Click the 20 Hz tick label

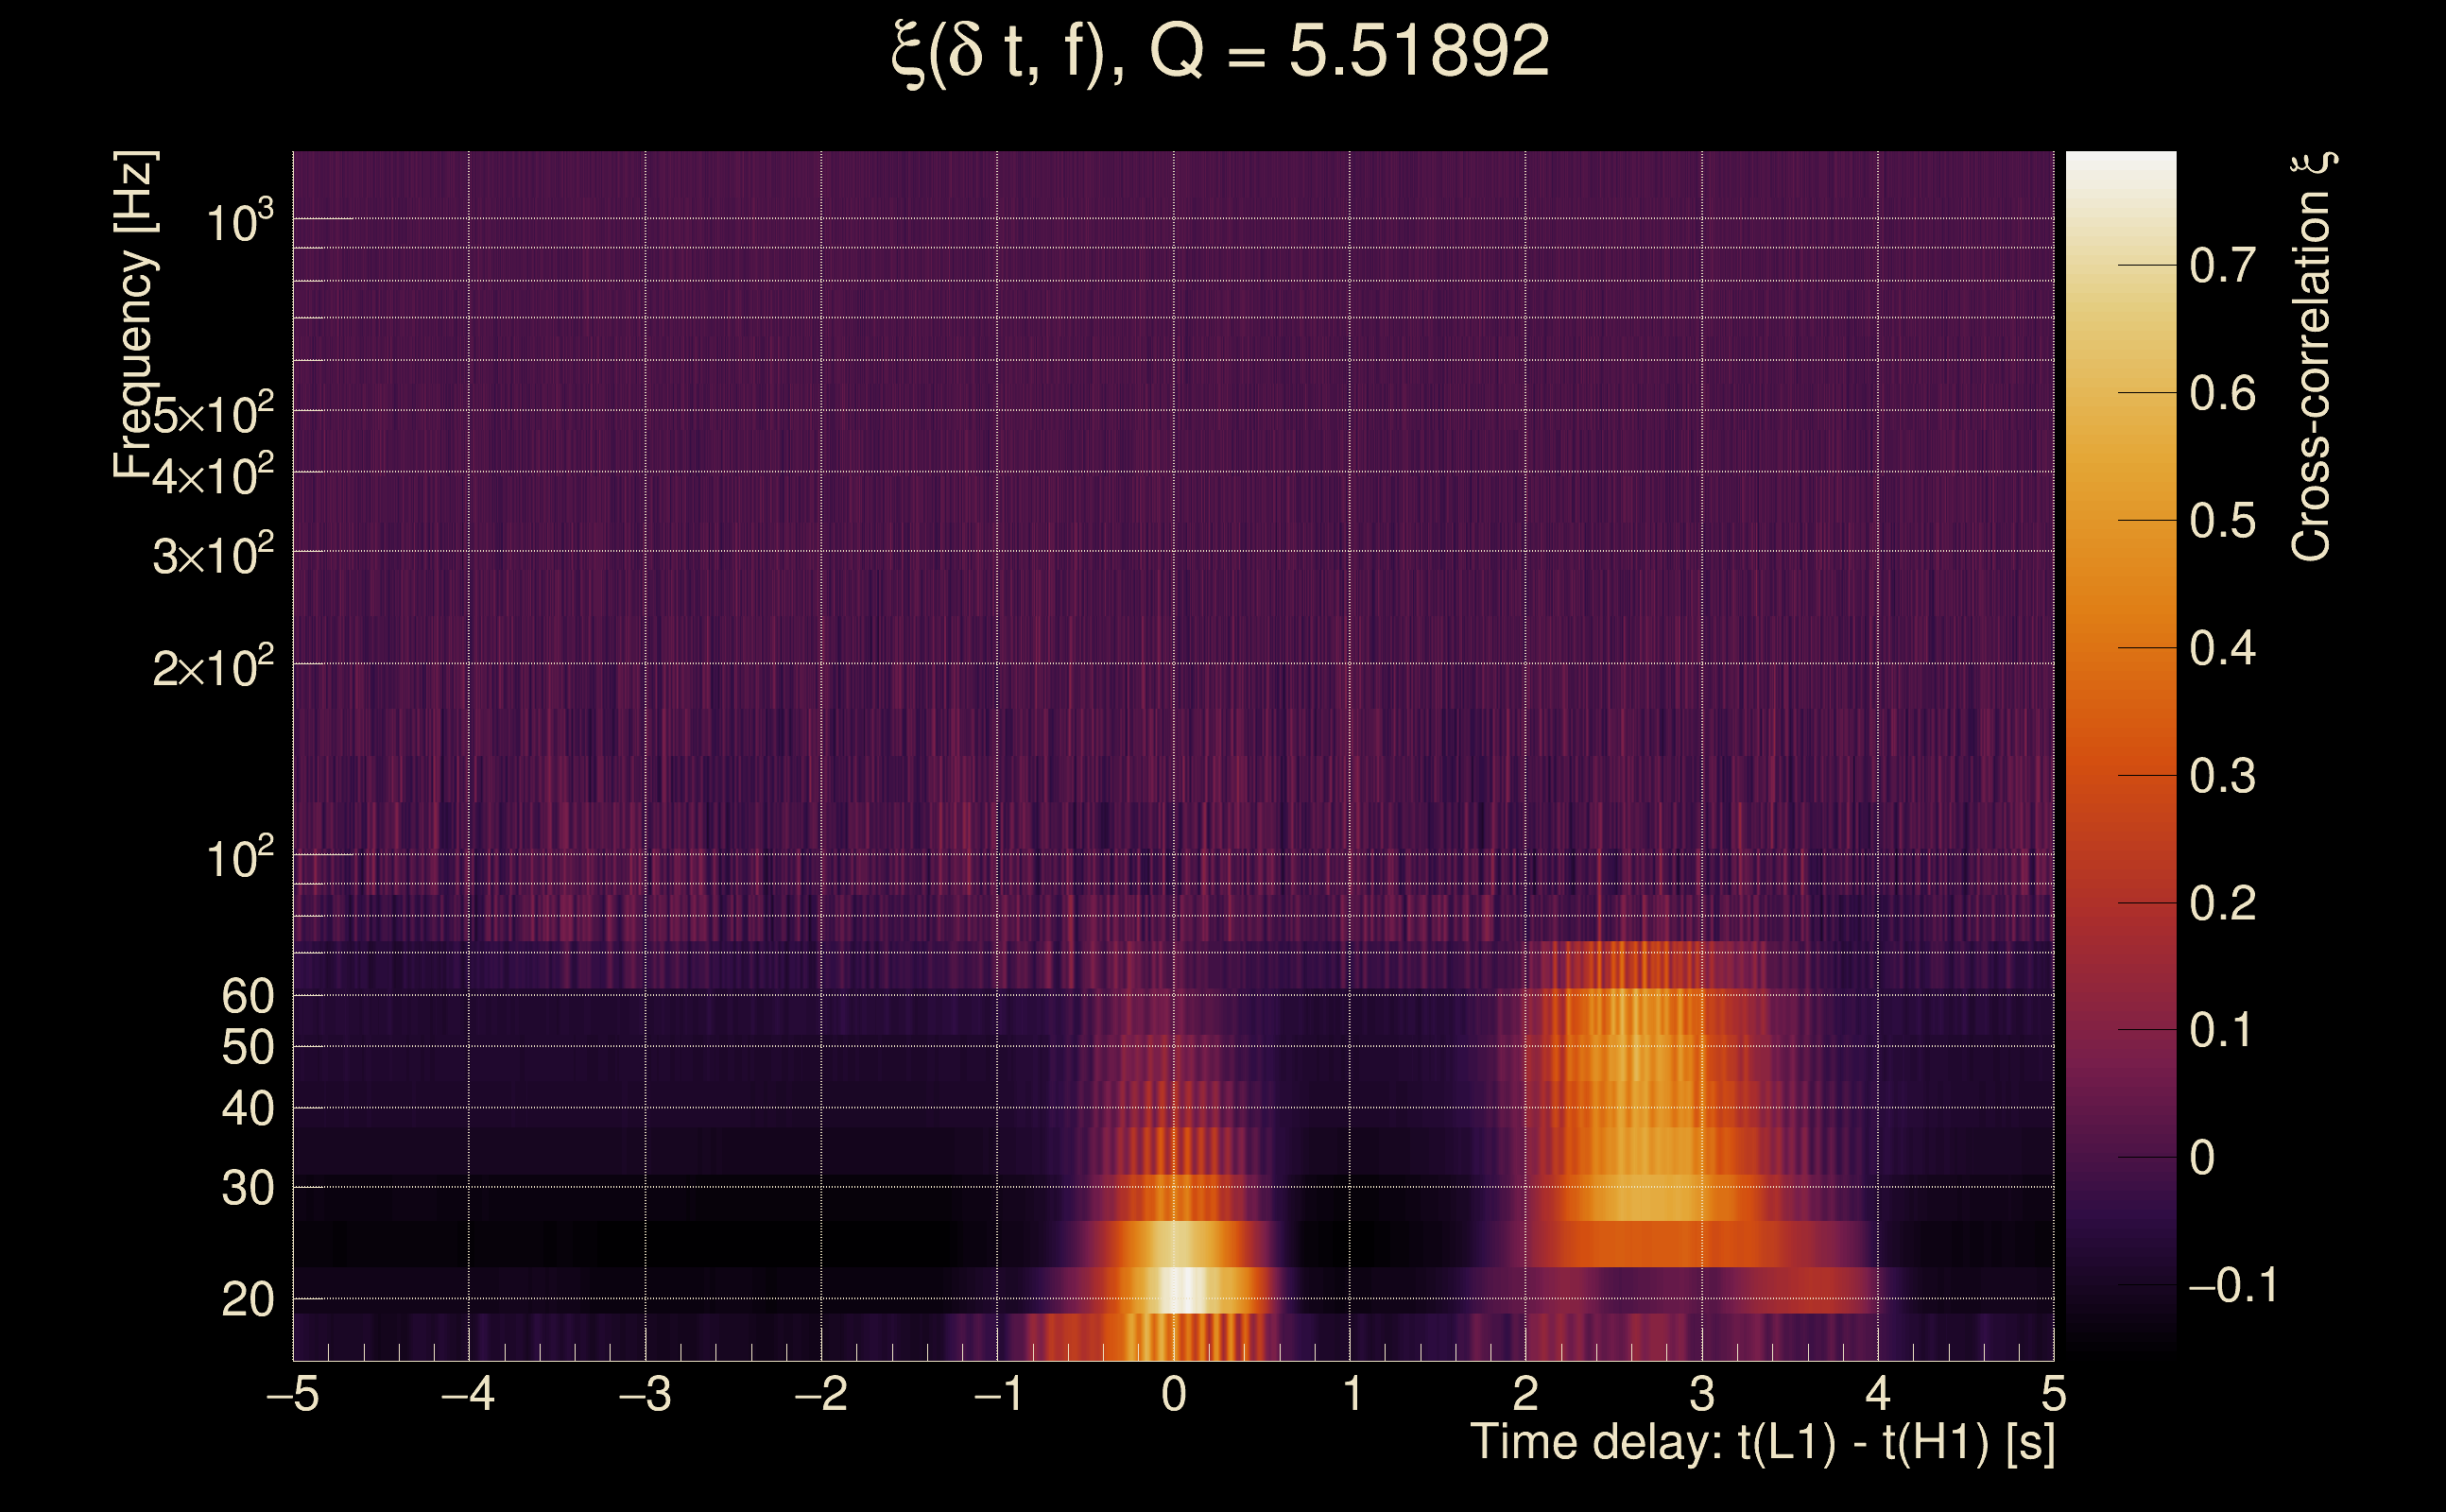(247, 1300)
